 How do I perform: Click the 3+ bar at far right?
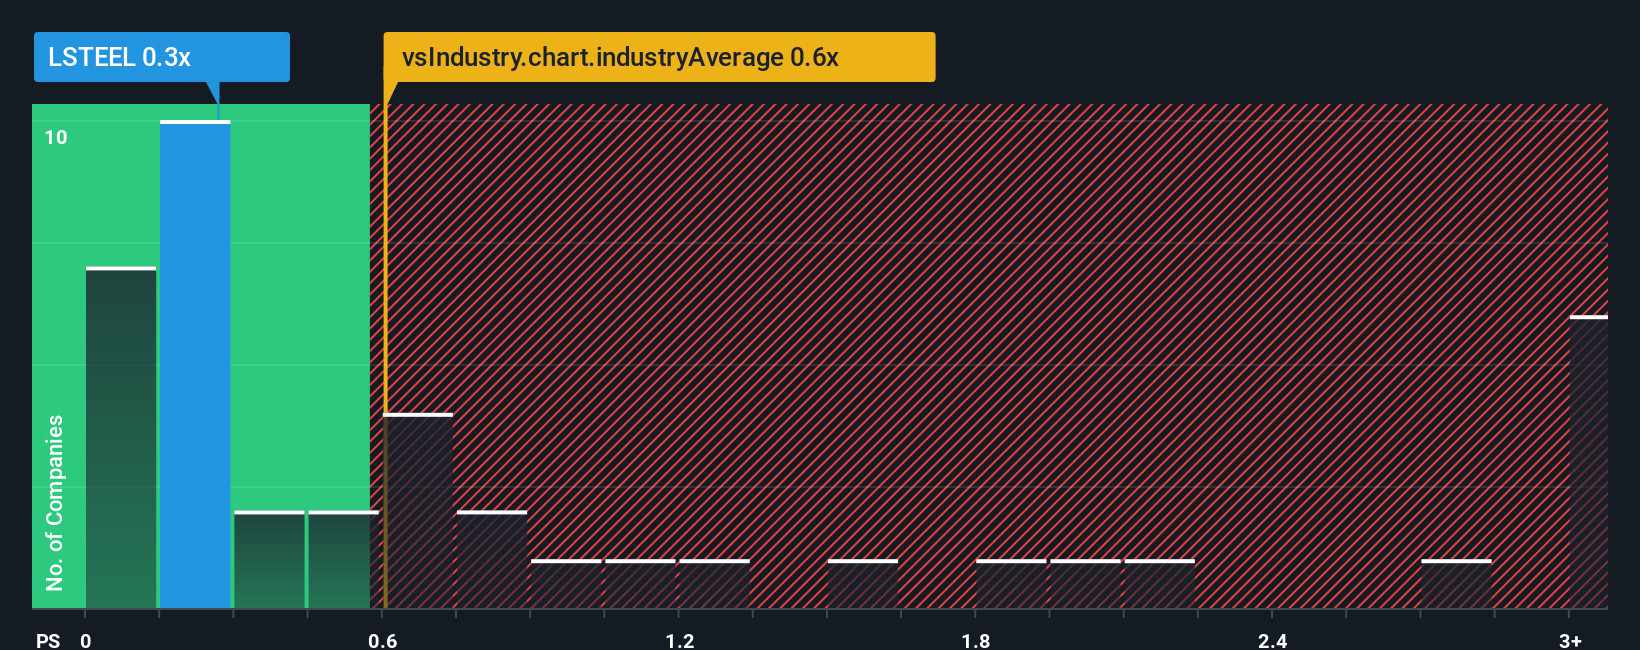pyautogui.click(x=1588, y=462)
